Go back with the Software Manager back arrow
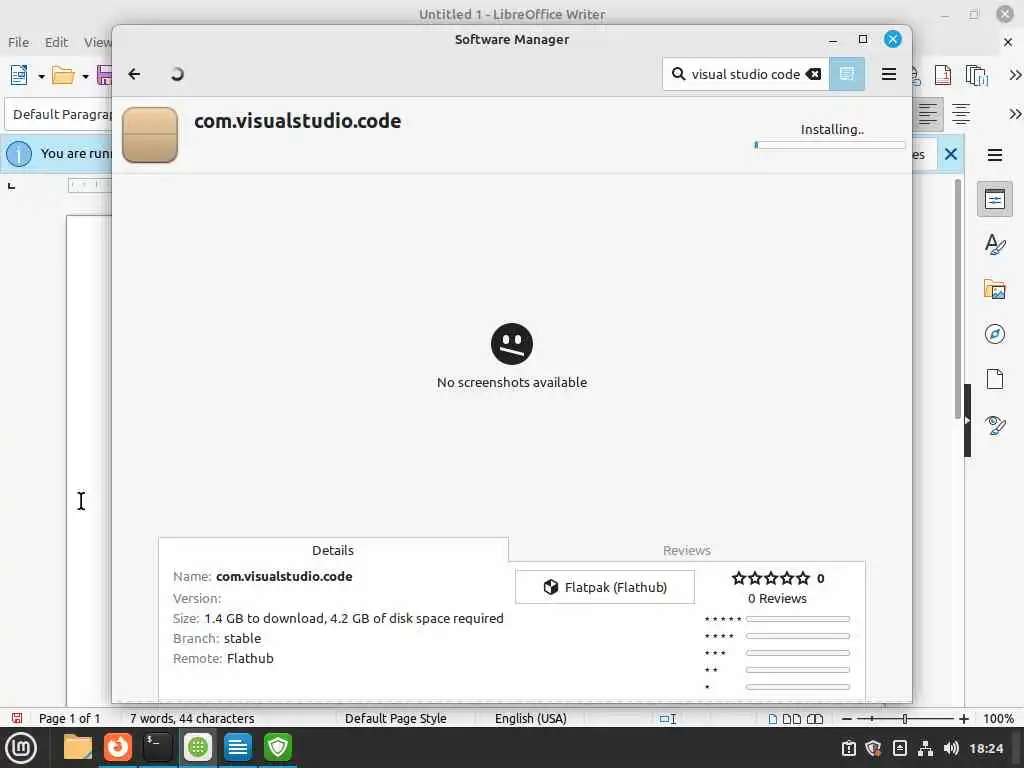This screenshot has width=1024, height=768. (134, 74)
